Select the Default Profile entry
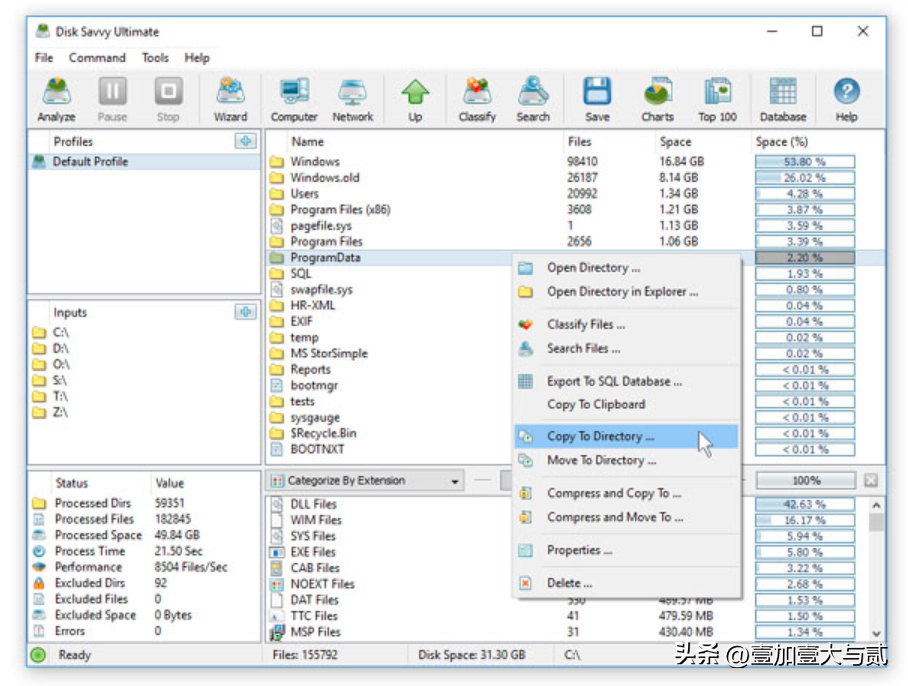This screenshot has height=686, width=908. 144,162
